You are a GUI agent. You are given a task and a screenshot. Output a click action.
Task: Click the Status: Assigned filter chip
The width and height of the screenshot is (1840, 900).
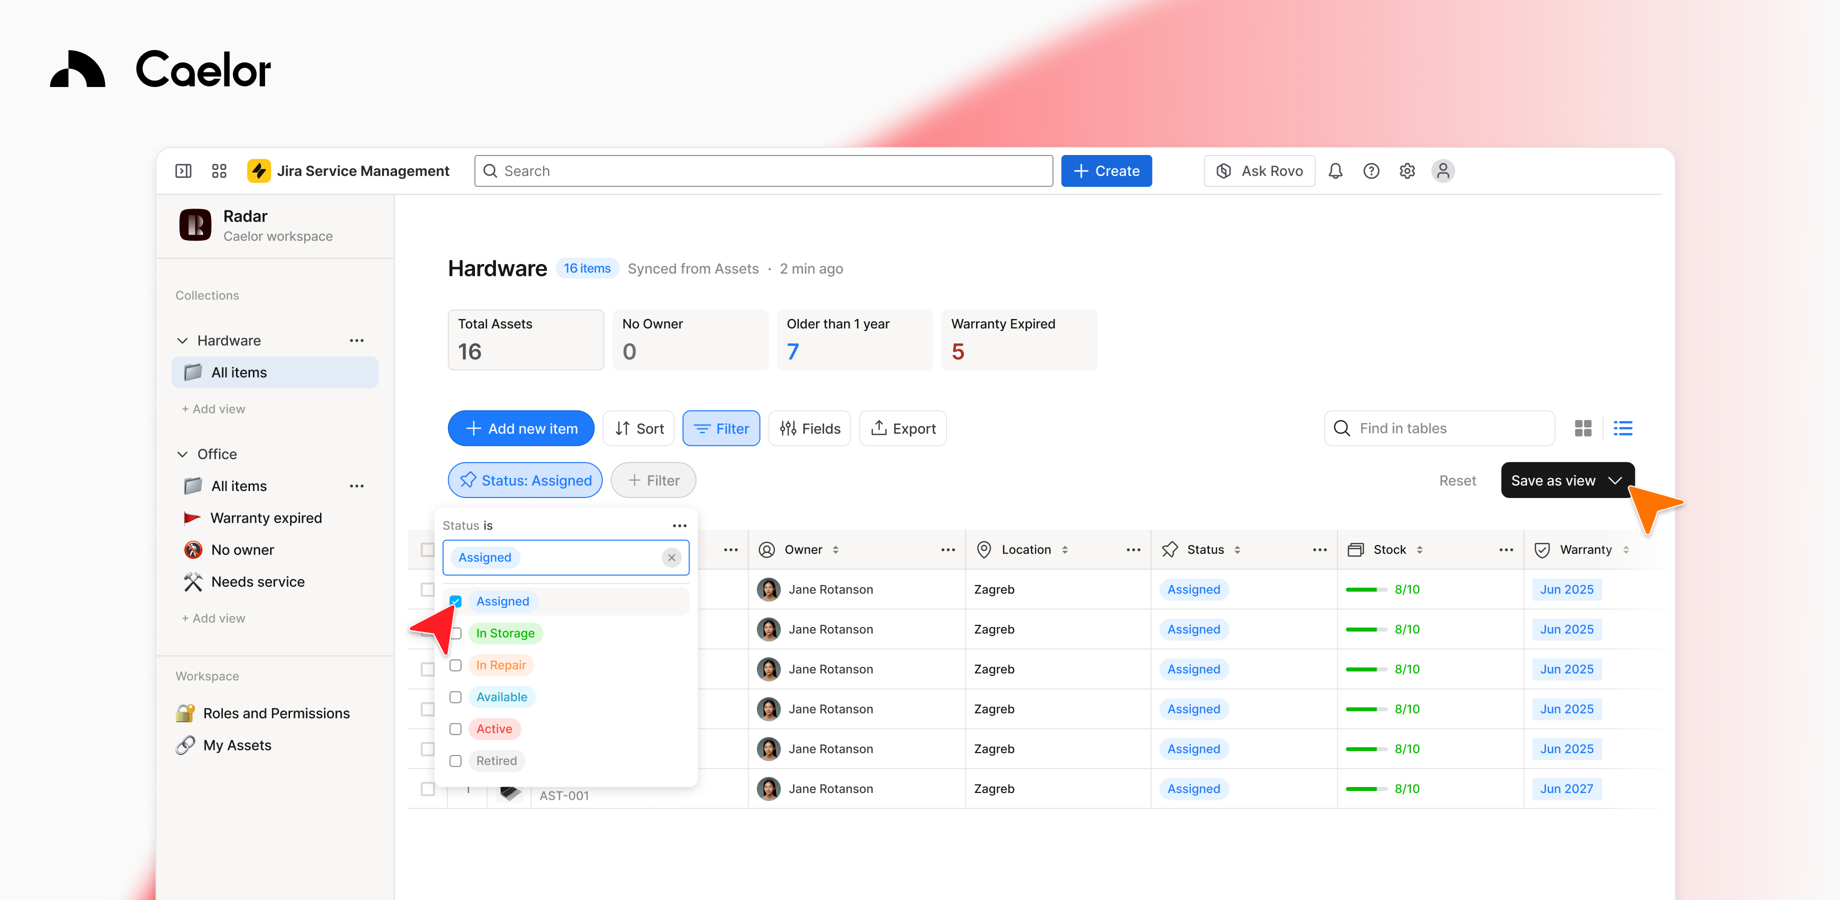click(x=525, y=481)
